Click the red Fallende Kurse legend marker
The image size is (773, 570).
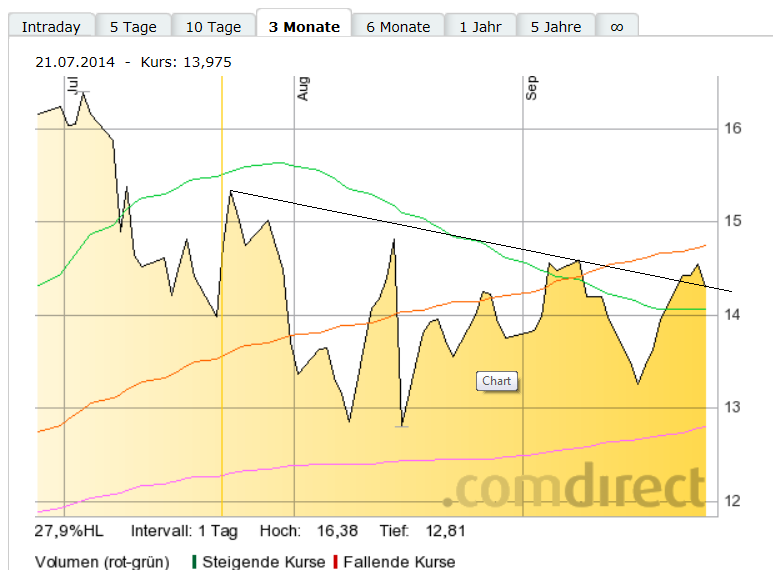336,562
